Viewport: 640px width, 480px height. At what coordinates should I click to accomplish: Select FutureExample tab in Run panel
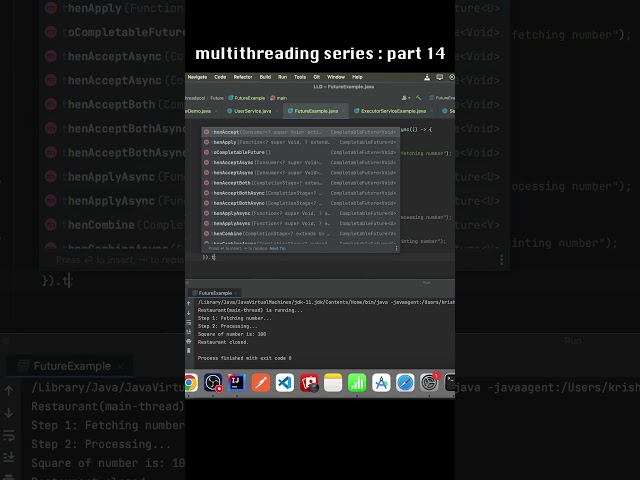tap(212, 293)
